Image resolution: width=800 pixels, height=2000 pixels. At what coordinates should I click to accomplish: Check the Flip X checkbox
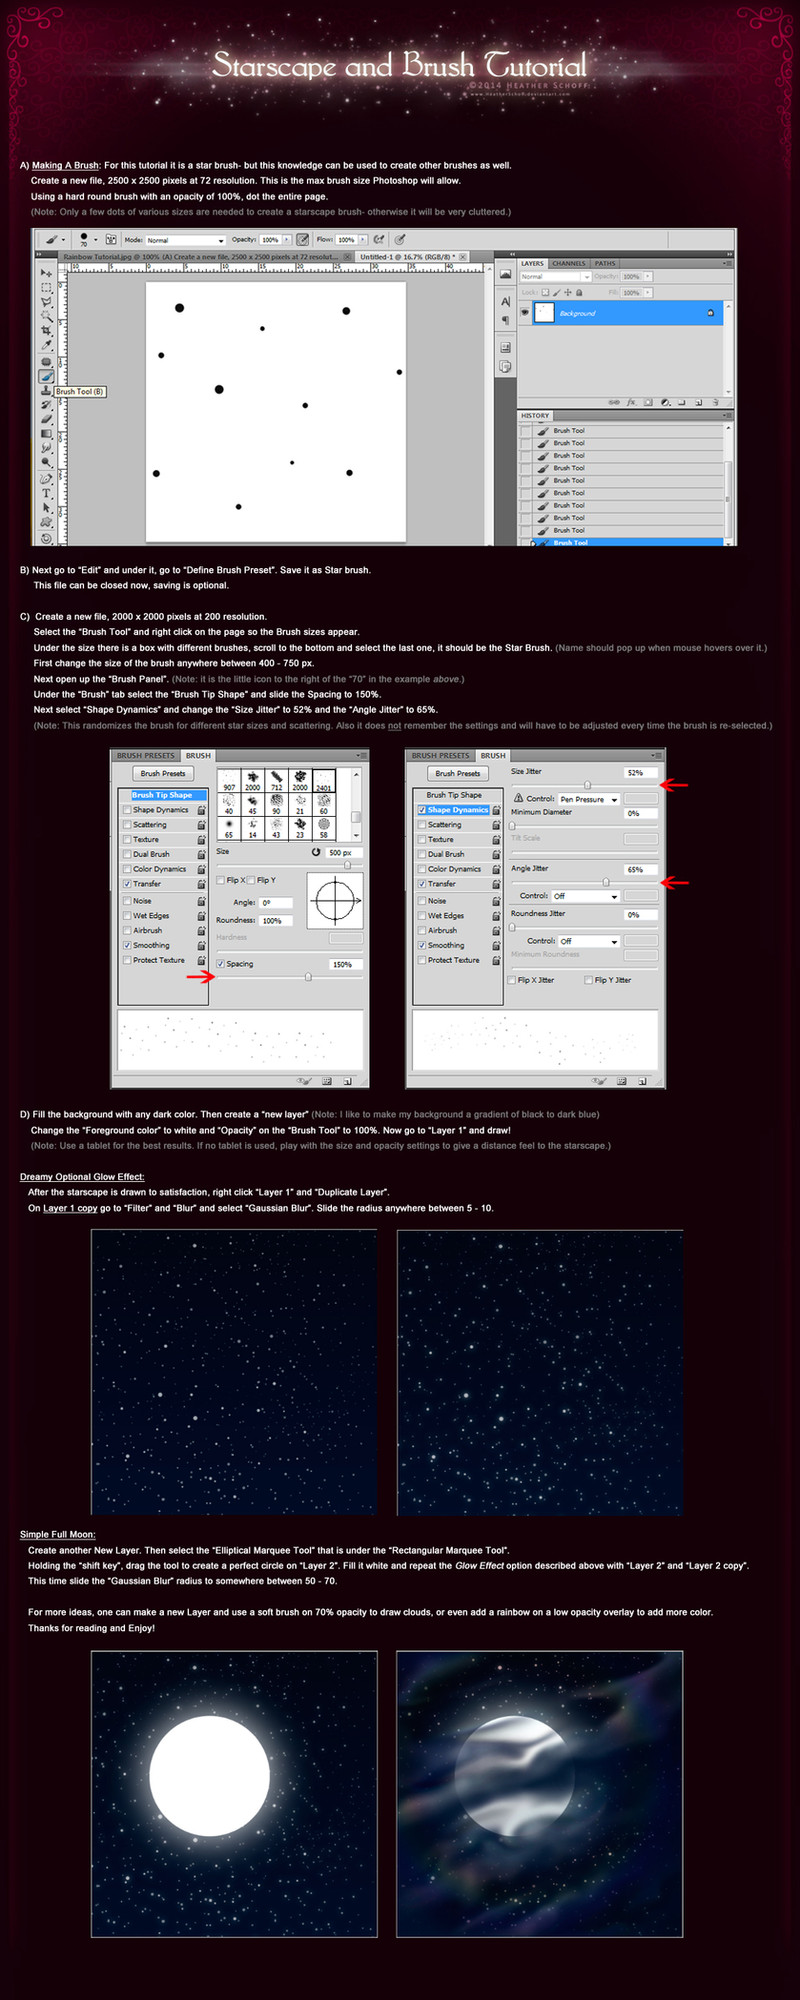[220, 880]
